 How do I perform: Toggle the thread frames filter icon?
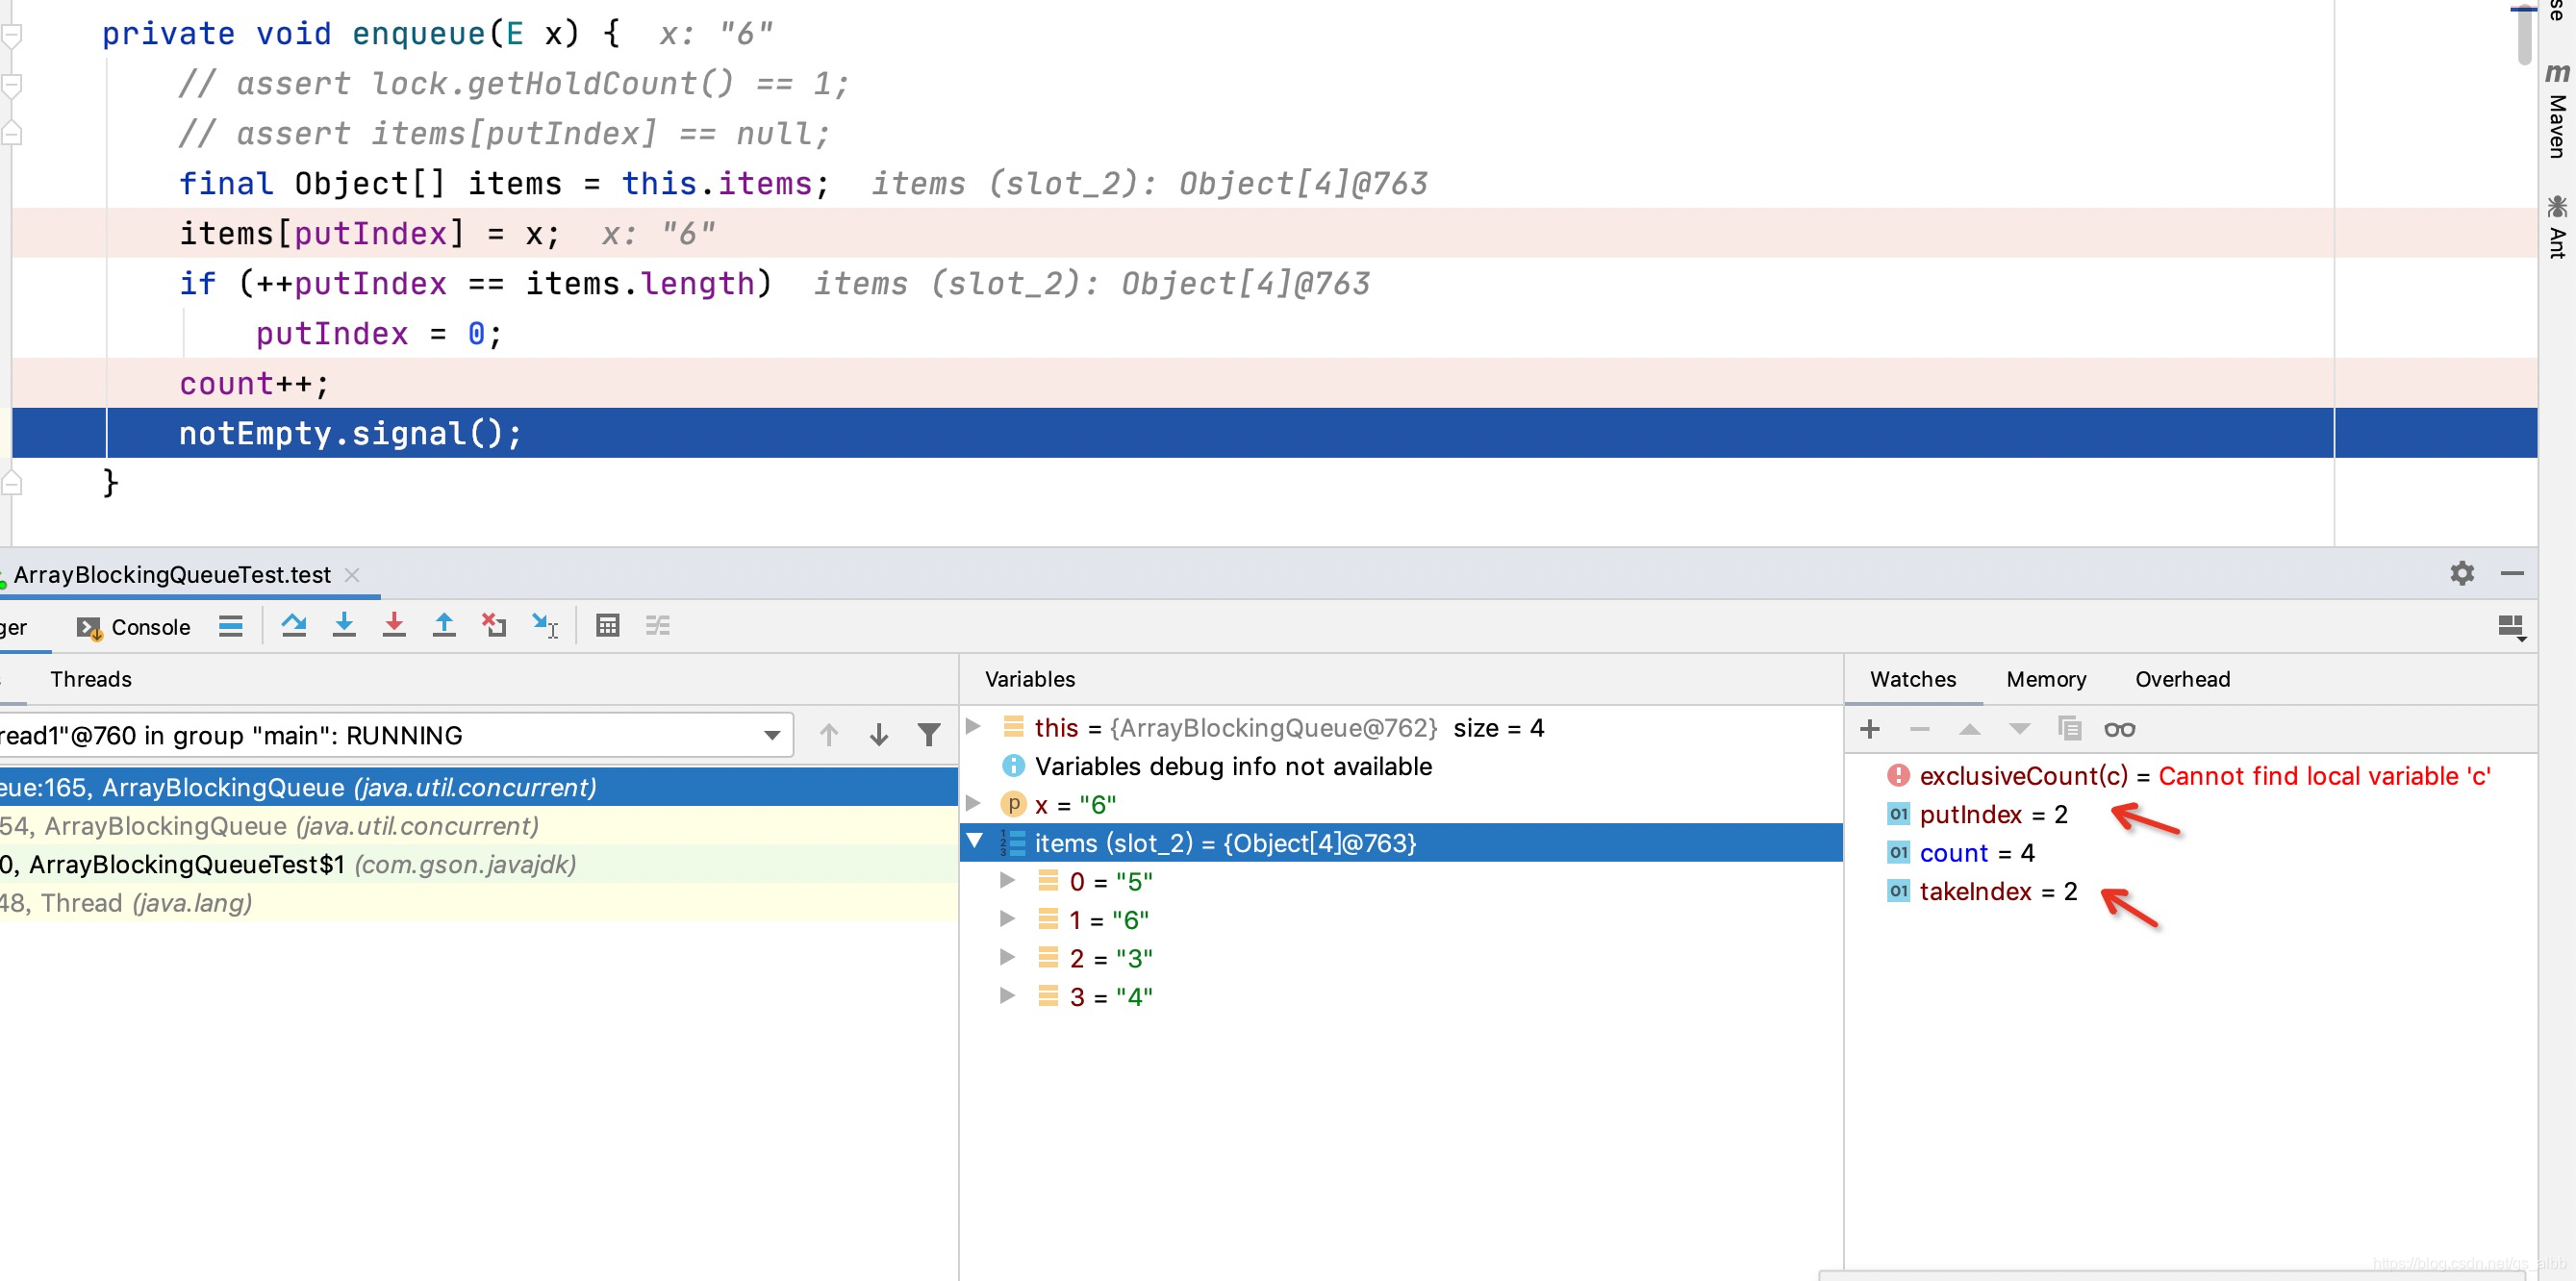[929, 735]
